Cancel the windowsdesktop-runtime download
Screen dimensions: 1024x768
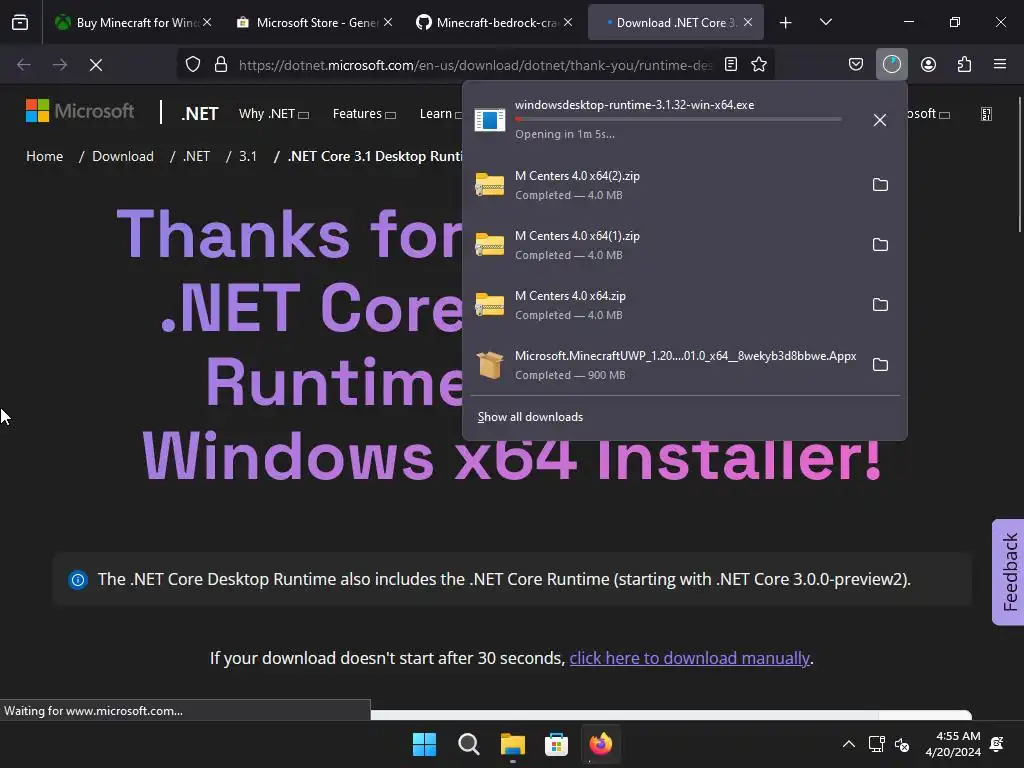tap(880, 120)
